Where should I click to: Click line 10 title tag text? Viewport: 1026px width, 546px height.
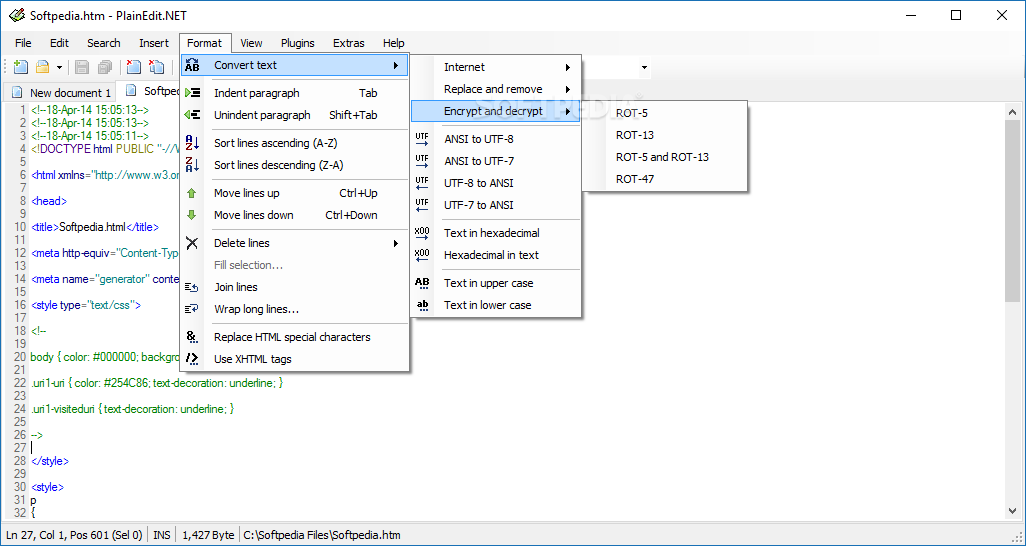click(x=95, y=227)
